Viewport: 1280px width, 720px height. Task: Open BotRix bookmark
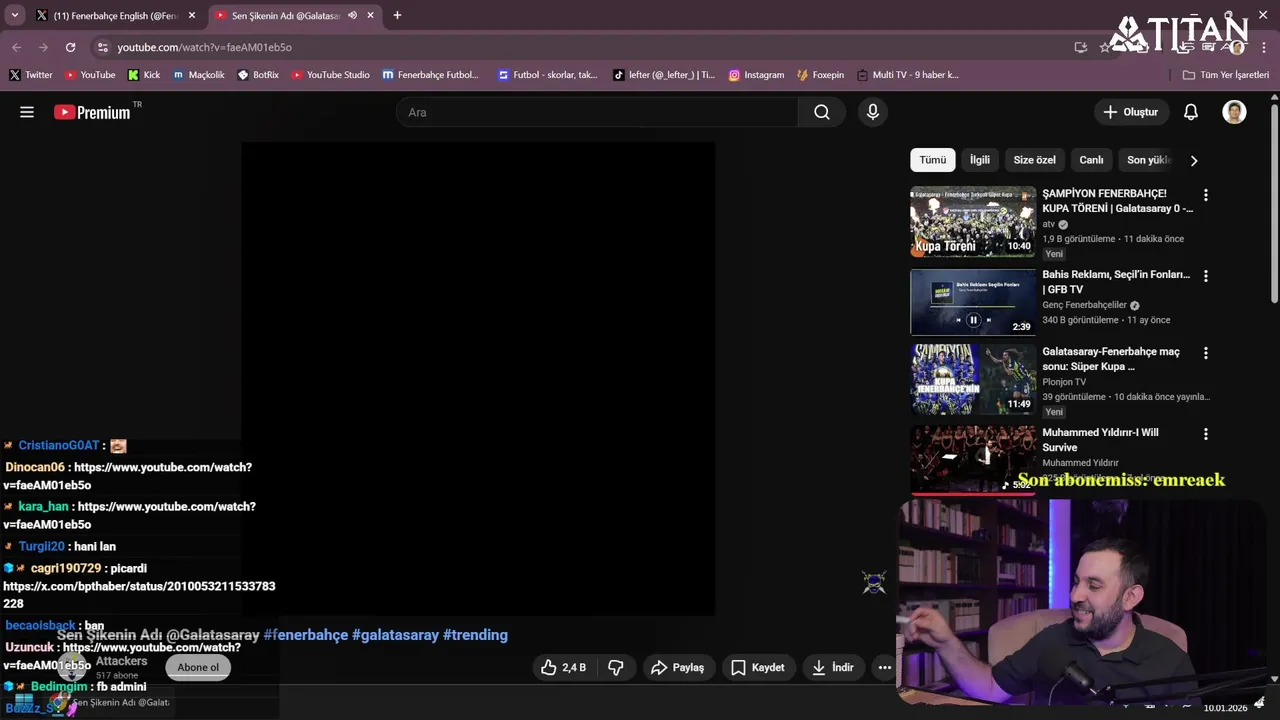[x=258, y=75]
